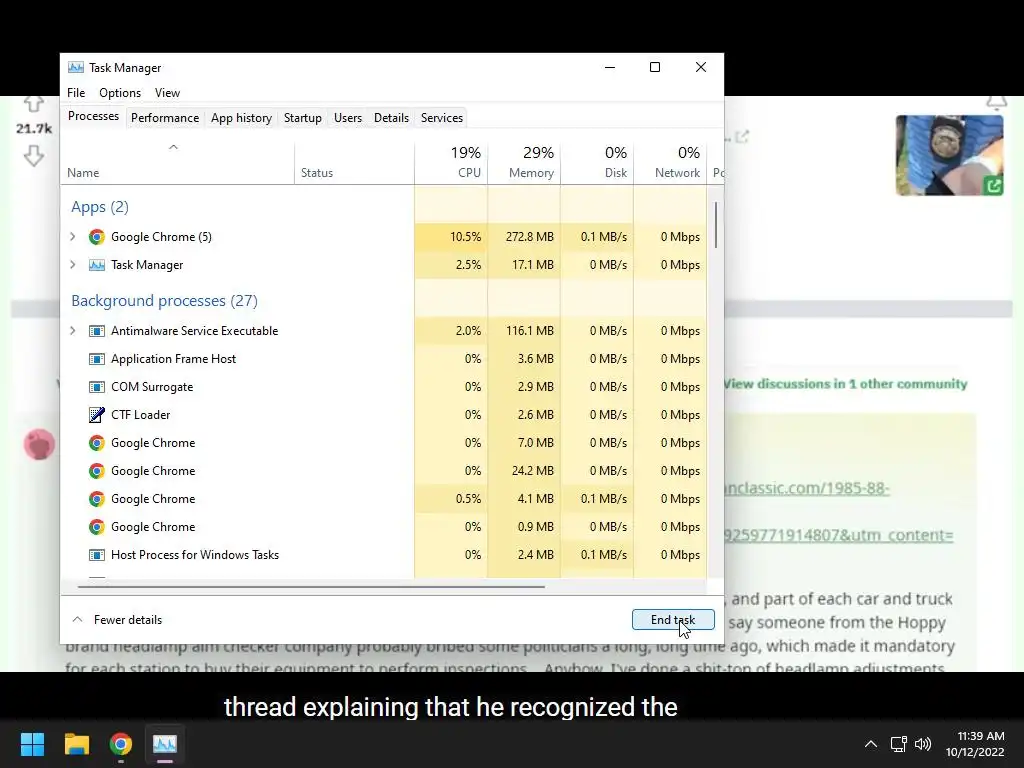1024x768 pixels.
Task: Open Google Chrome from the taskbar
Action: tap(121, 744)
